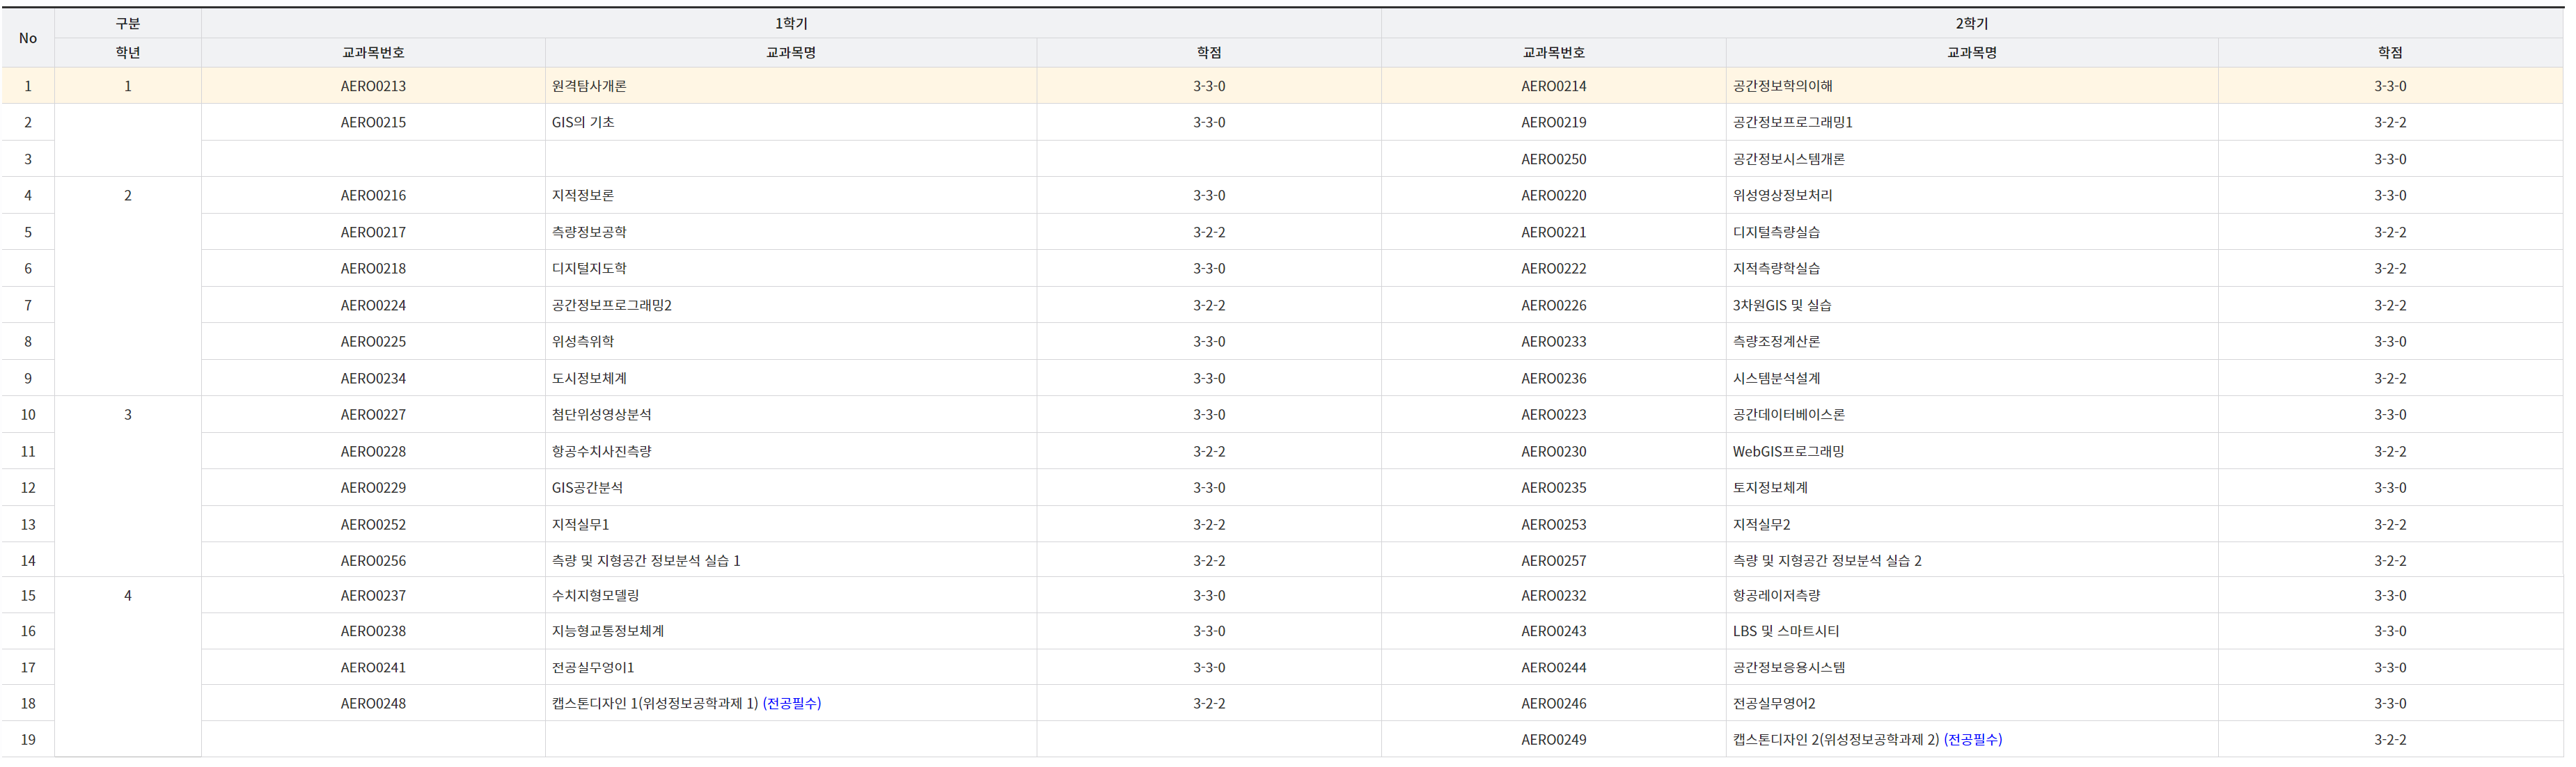
Task: Click 공간데이터베이스론 course name
Action: coord(1788,414)
